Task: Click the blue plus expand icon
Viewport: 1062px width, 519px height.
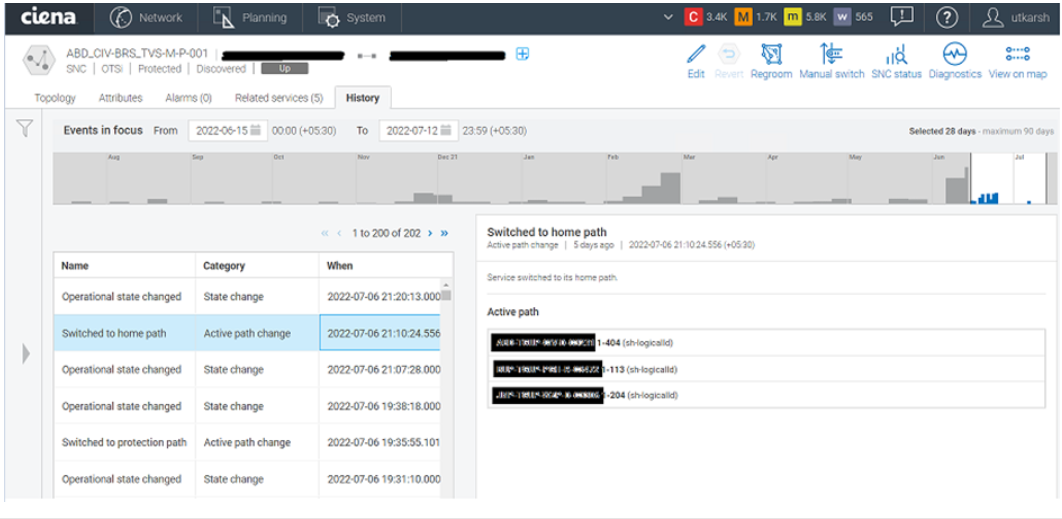Action: coord(522,55)
